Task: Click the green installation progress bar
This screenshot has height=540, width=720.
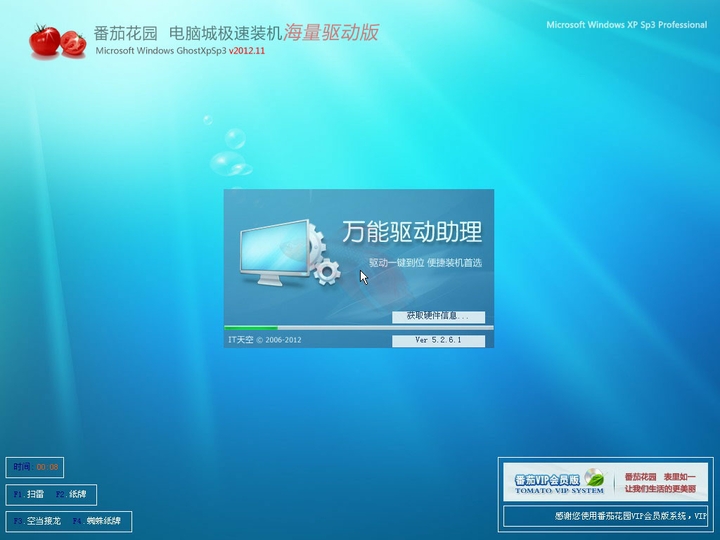Action: point(252,327)
